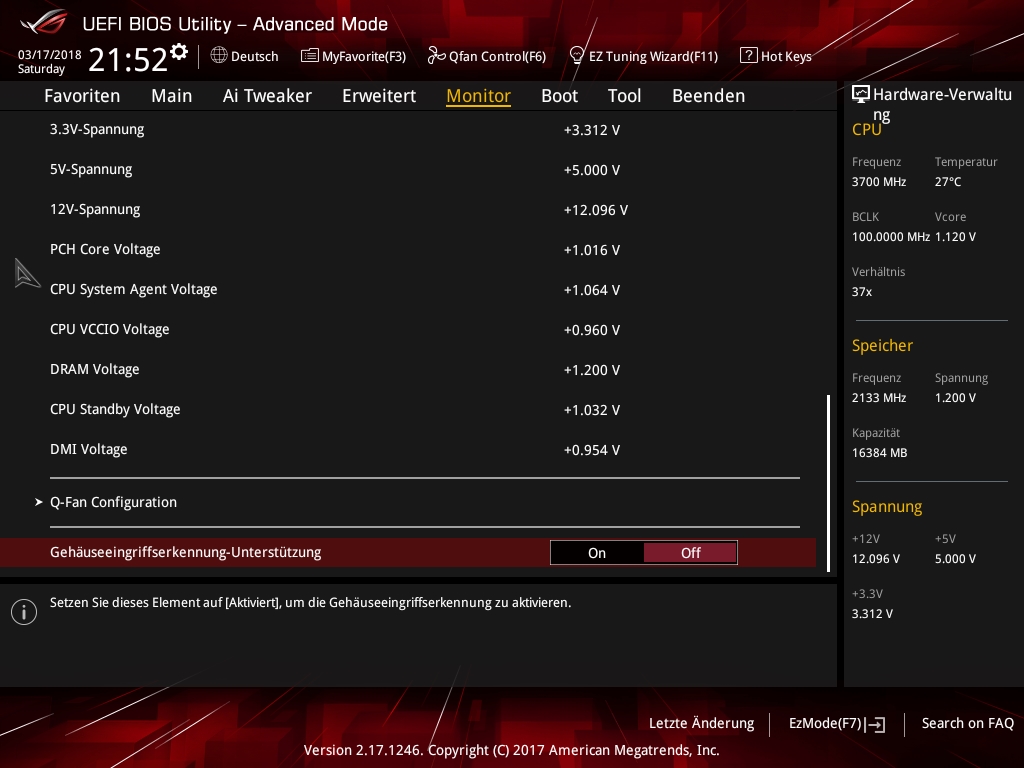Click the +0.954 V value
Image resolution: width=1024 pixels, height=768 pixels.
click(x=592, y=450)
